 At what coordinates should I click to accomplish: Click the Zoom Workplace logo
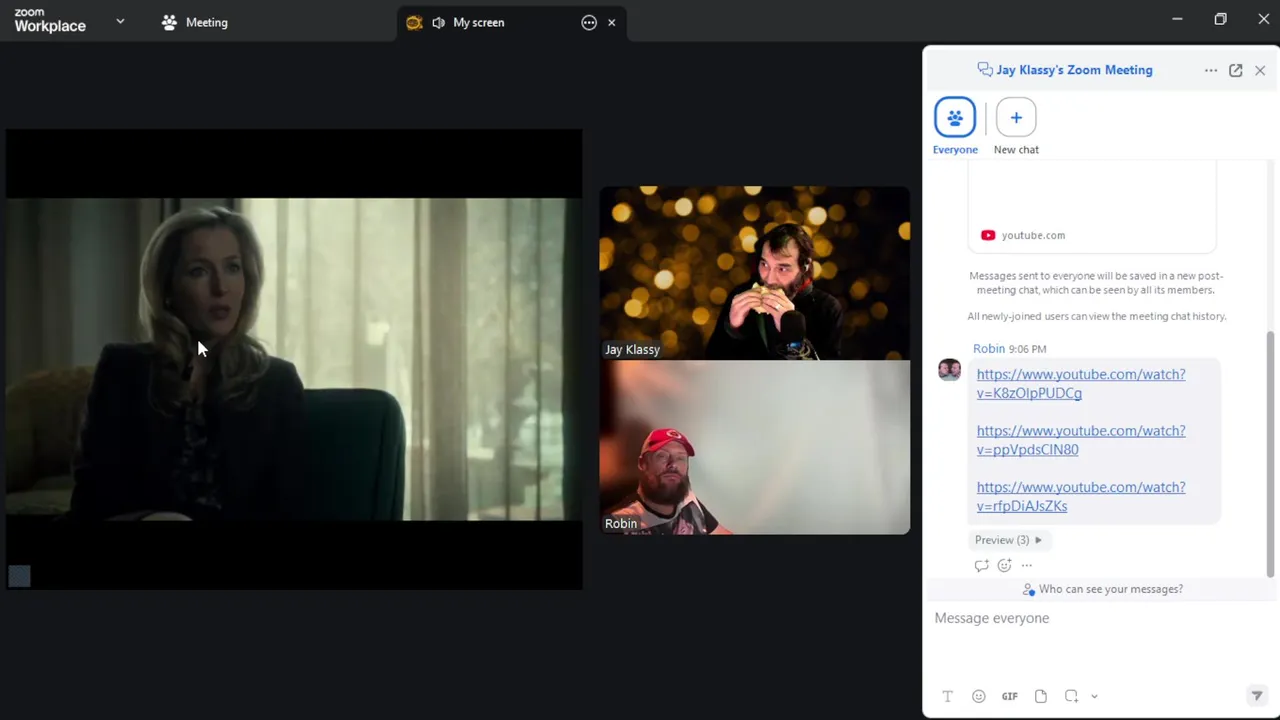(50, 21)
